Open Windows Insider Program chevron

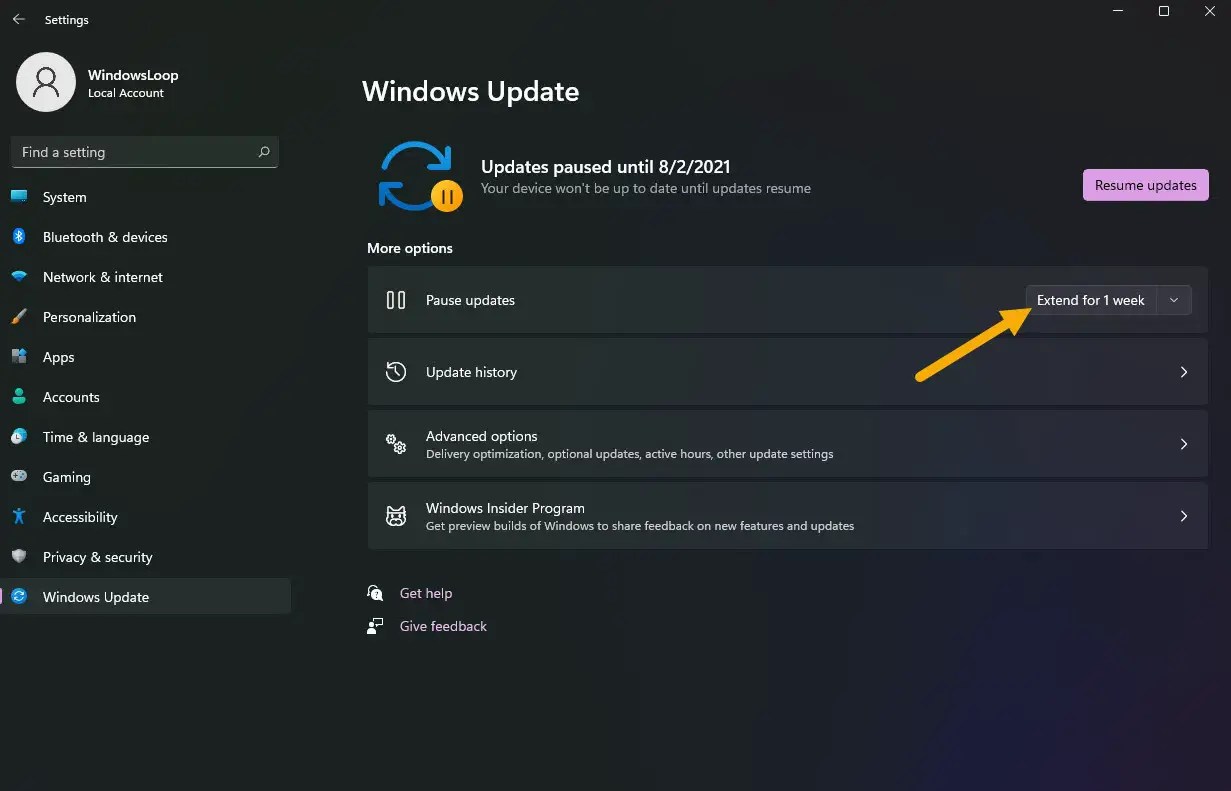point(1184,516)
